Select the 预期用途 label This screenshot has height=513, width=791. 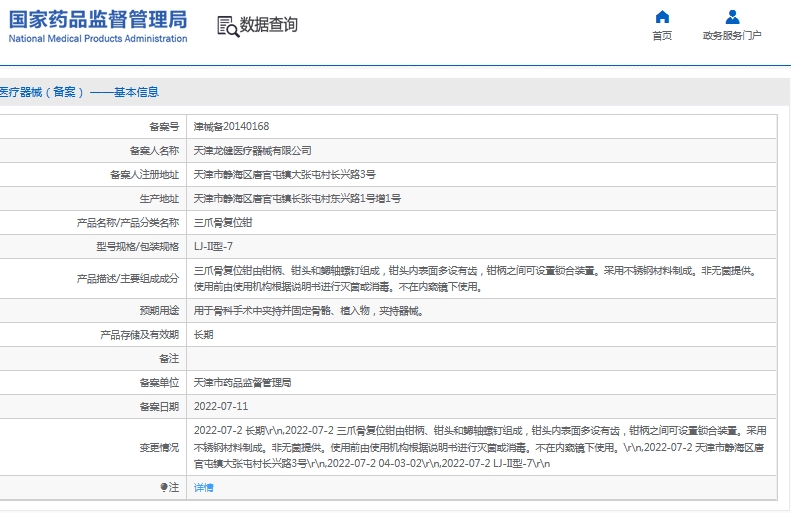pos(159,311)
